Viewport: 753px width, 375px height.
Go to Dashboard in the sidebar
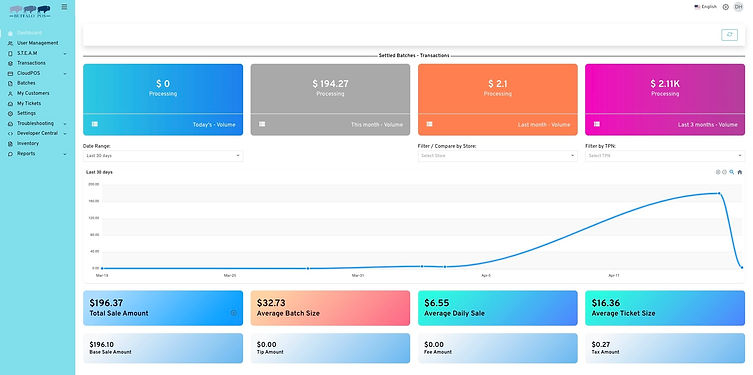pos(29,33)
